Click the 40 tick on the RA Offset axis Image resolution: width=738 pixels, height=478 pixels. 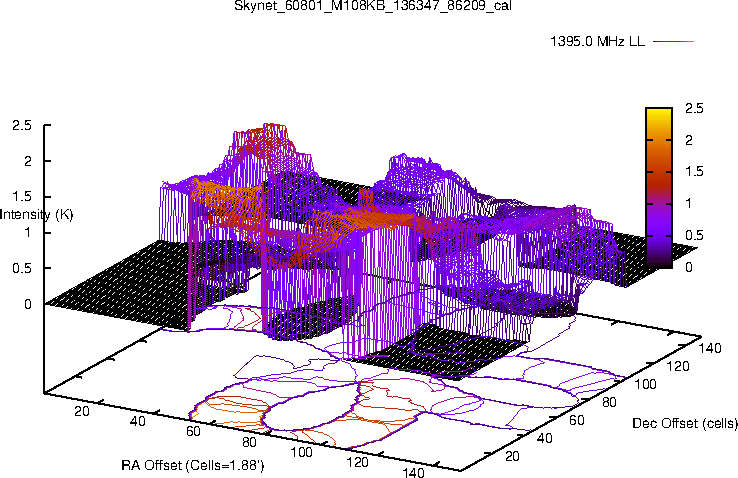(137, 421)
